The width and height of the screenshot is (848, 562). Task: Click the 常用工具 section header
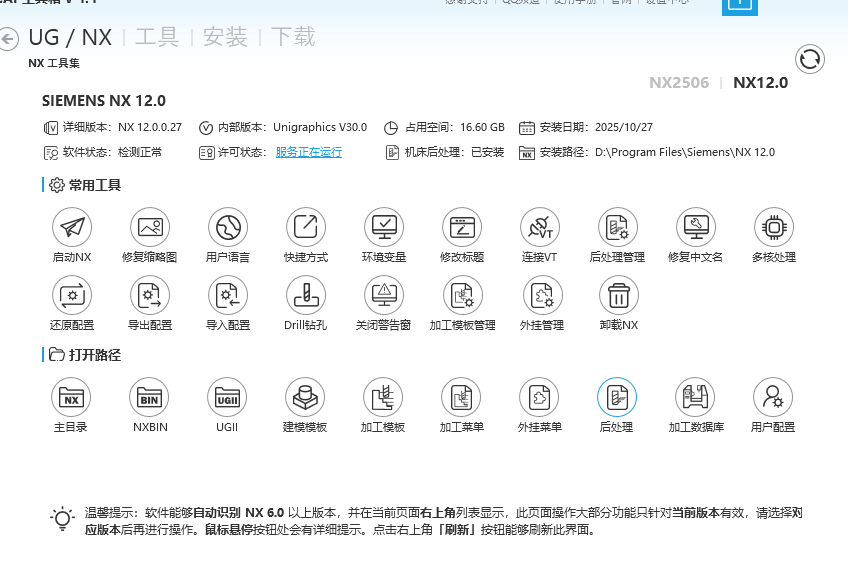pos(95,185)
